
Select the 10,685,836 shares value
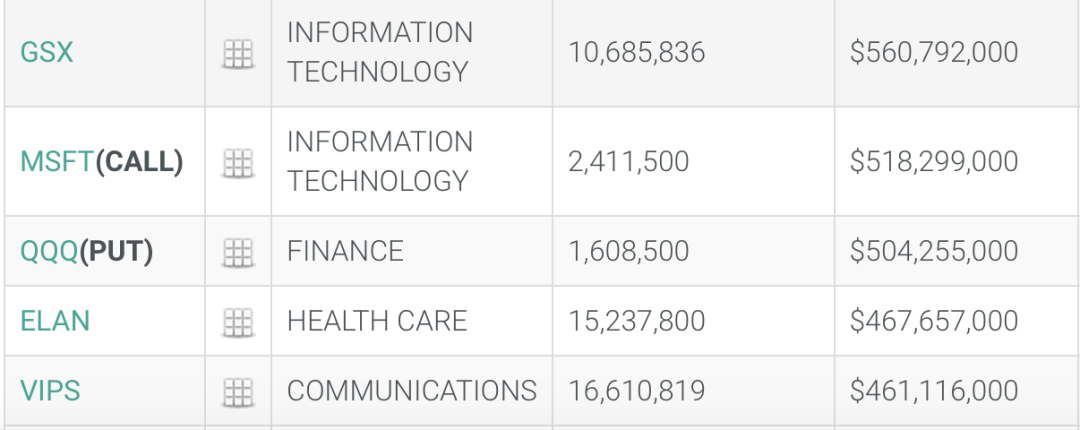pos(637,52)
